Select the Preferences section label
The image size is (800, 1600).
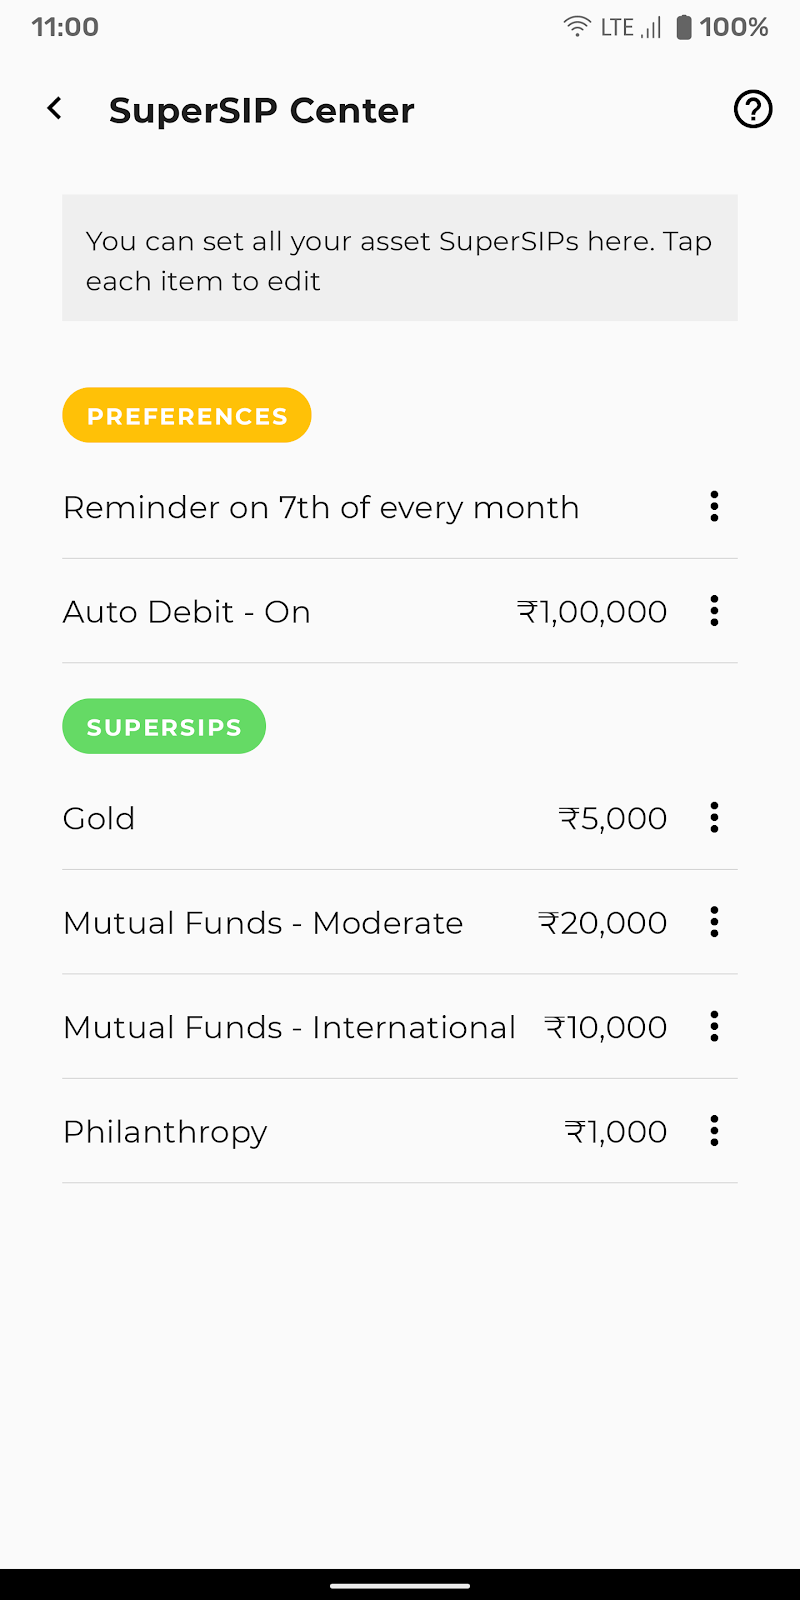[x=187, y=416]
